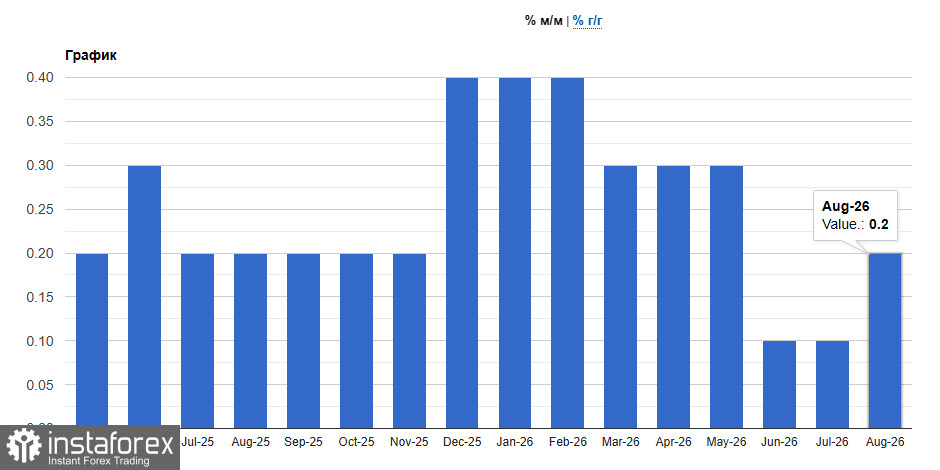This screenshot has height=470, width=940.
Task: Click the Jun-26 bar
Action: point(779,384)
